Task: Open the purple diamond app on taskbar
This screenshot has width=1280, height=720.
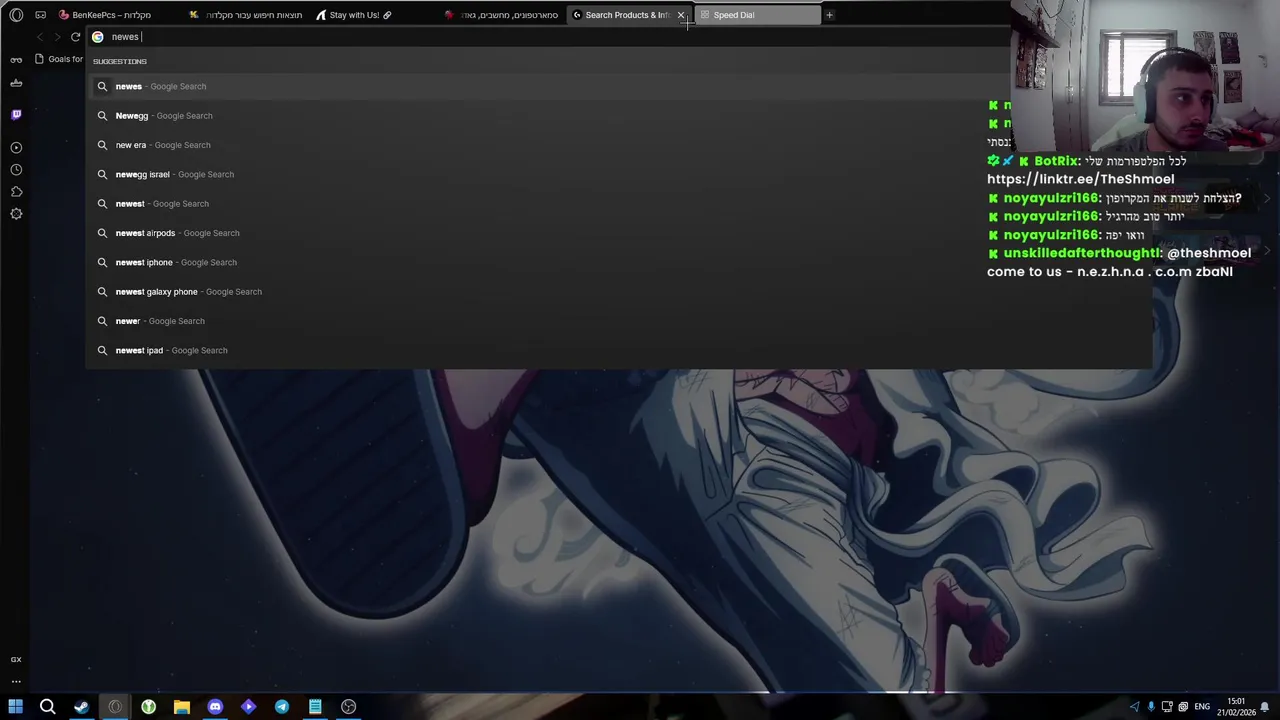Action: (x=248, y=707)
